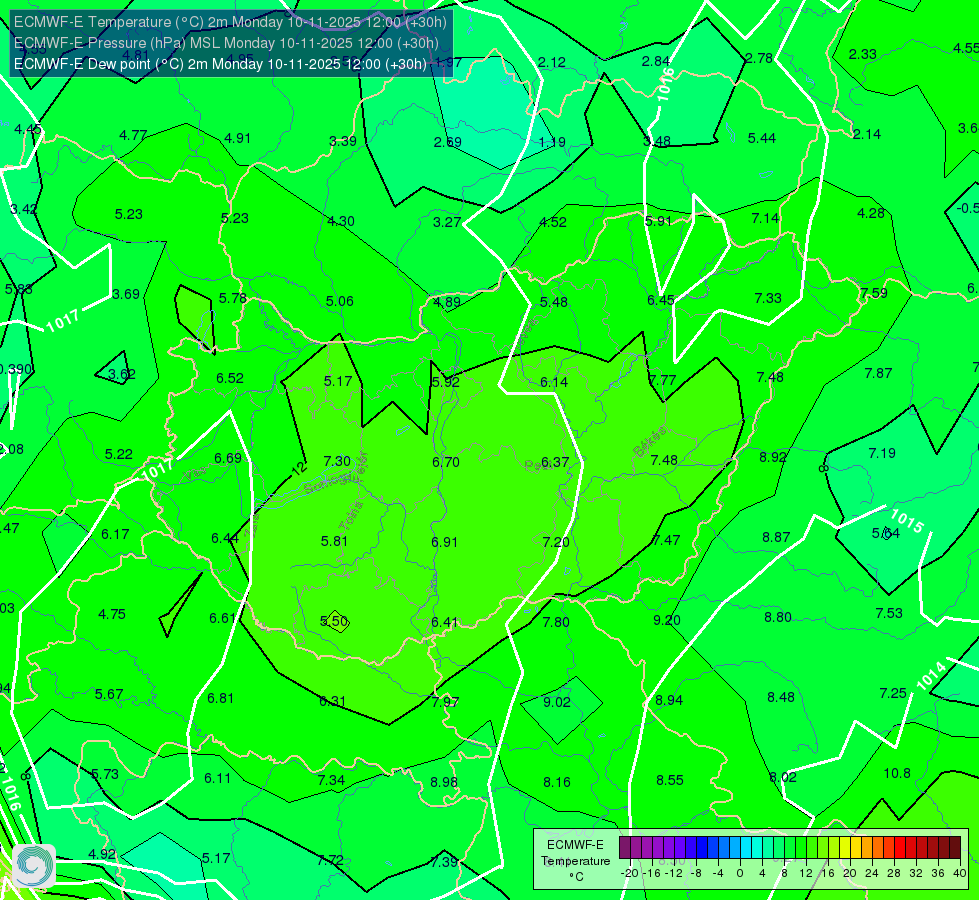Click the 6.37 temperature value
The height and width of the screenshot is (900, 979).
555,462
